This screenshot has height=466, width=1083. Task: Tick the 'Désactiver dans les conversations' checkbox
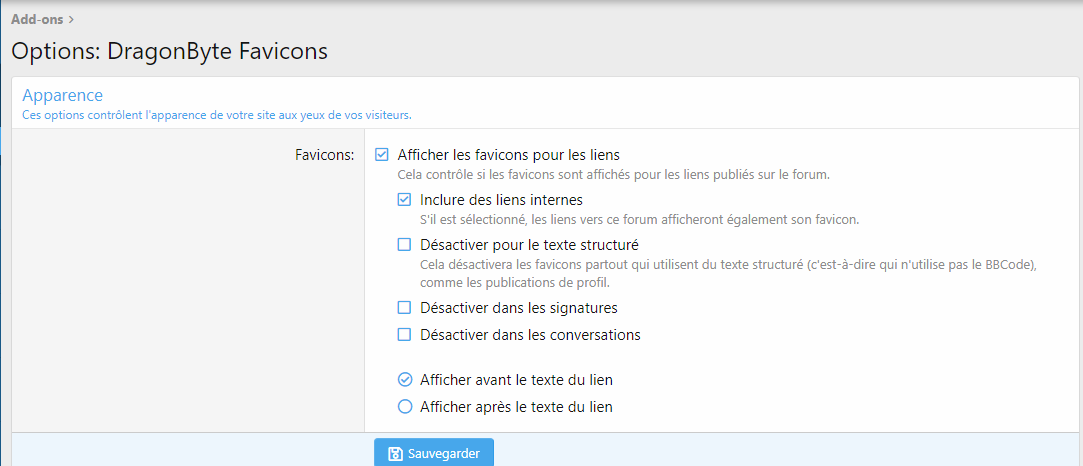point(405,335)
